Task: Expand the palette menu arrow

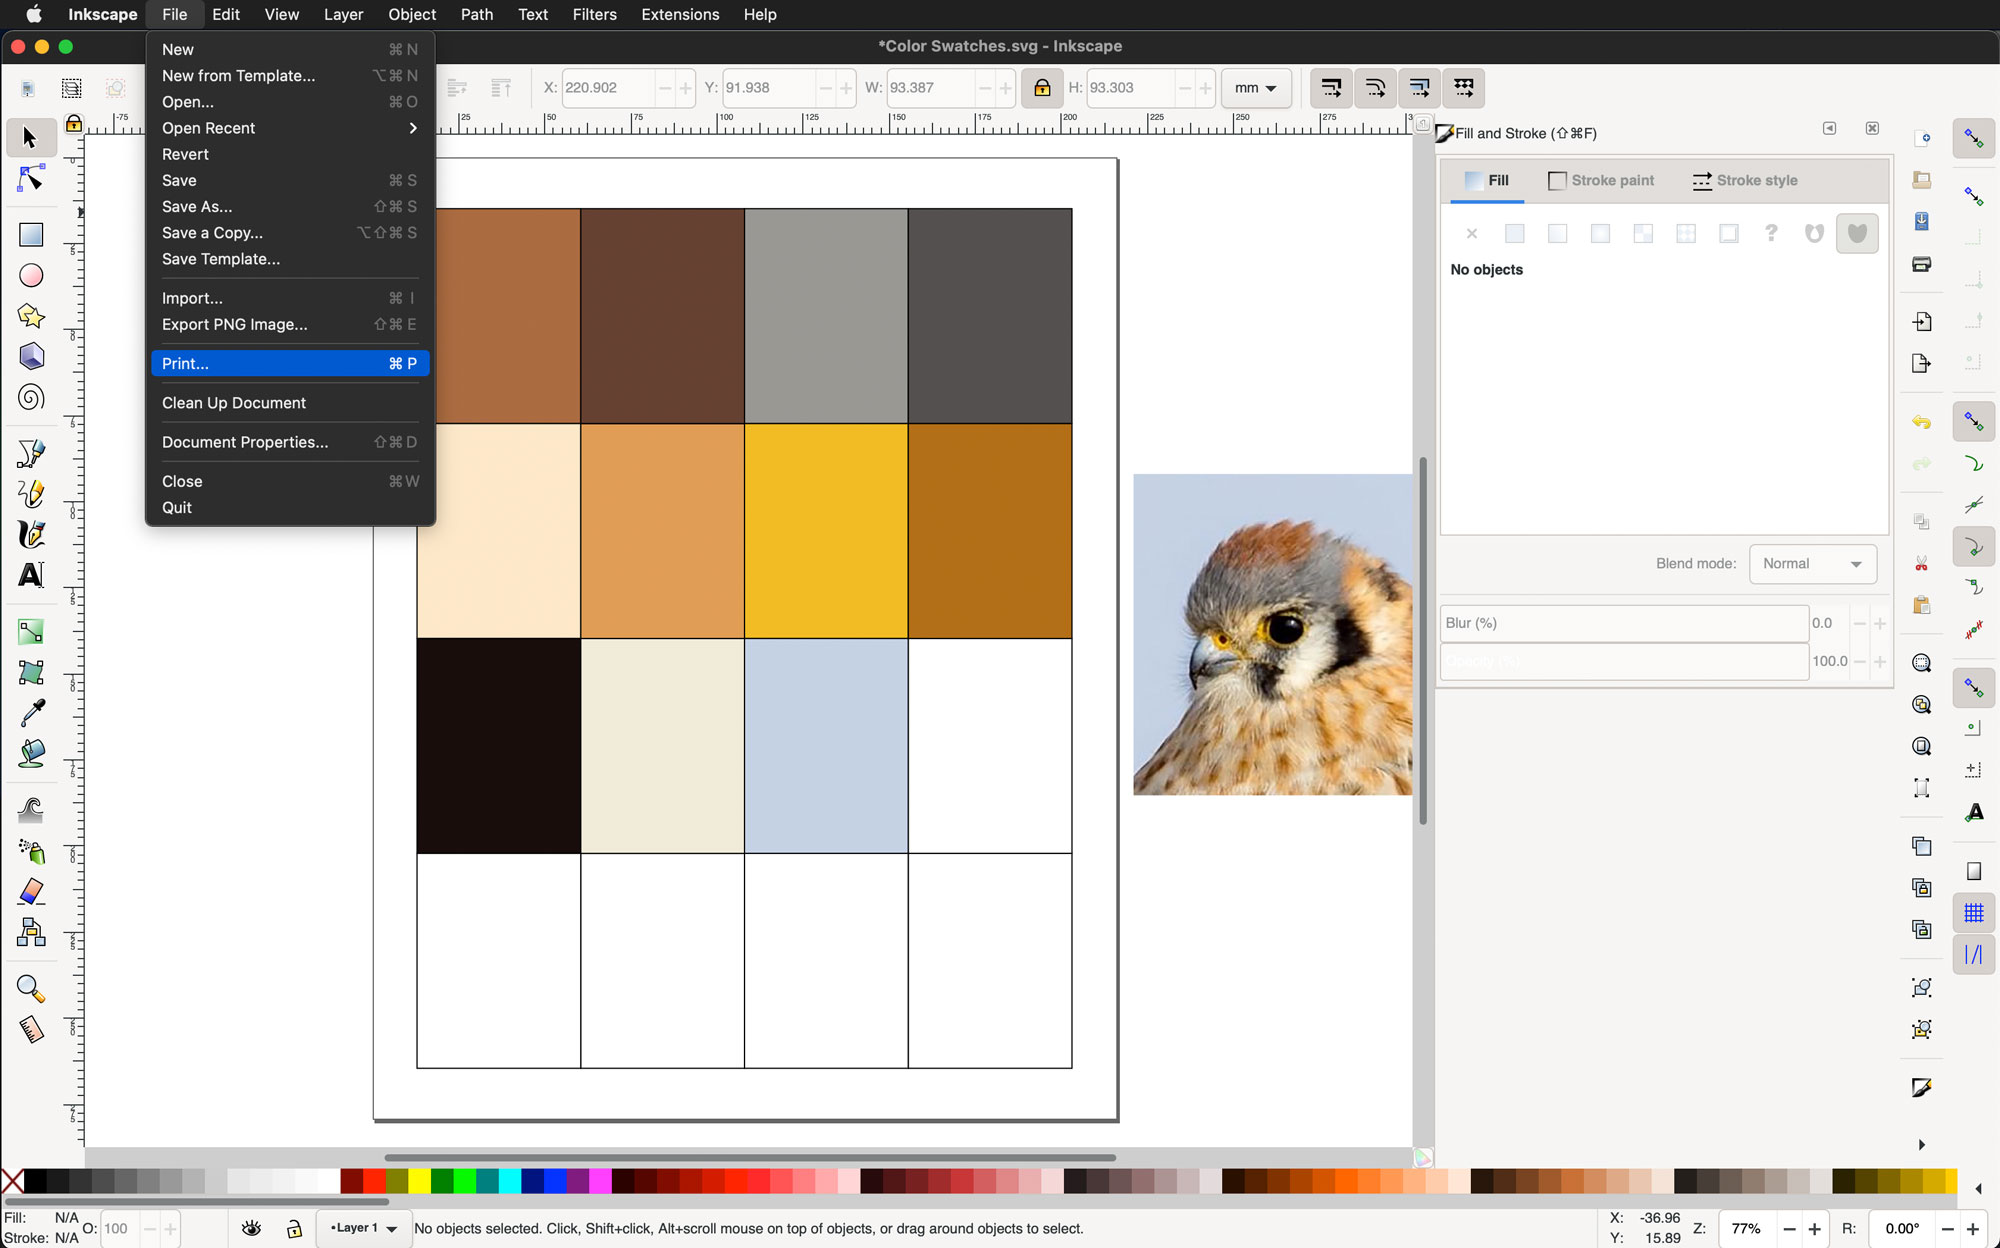Action: point(1978,1189)
